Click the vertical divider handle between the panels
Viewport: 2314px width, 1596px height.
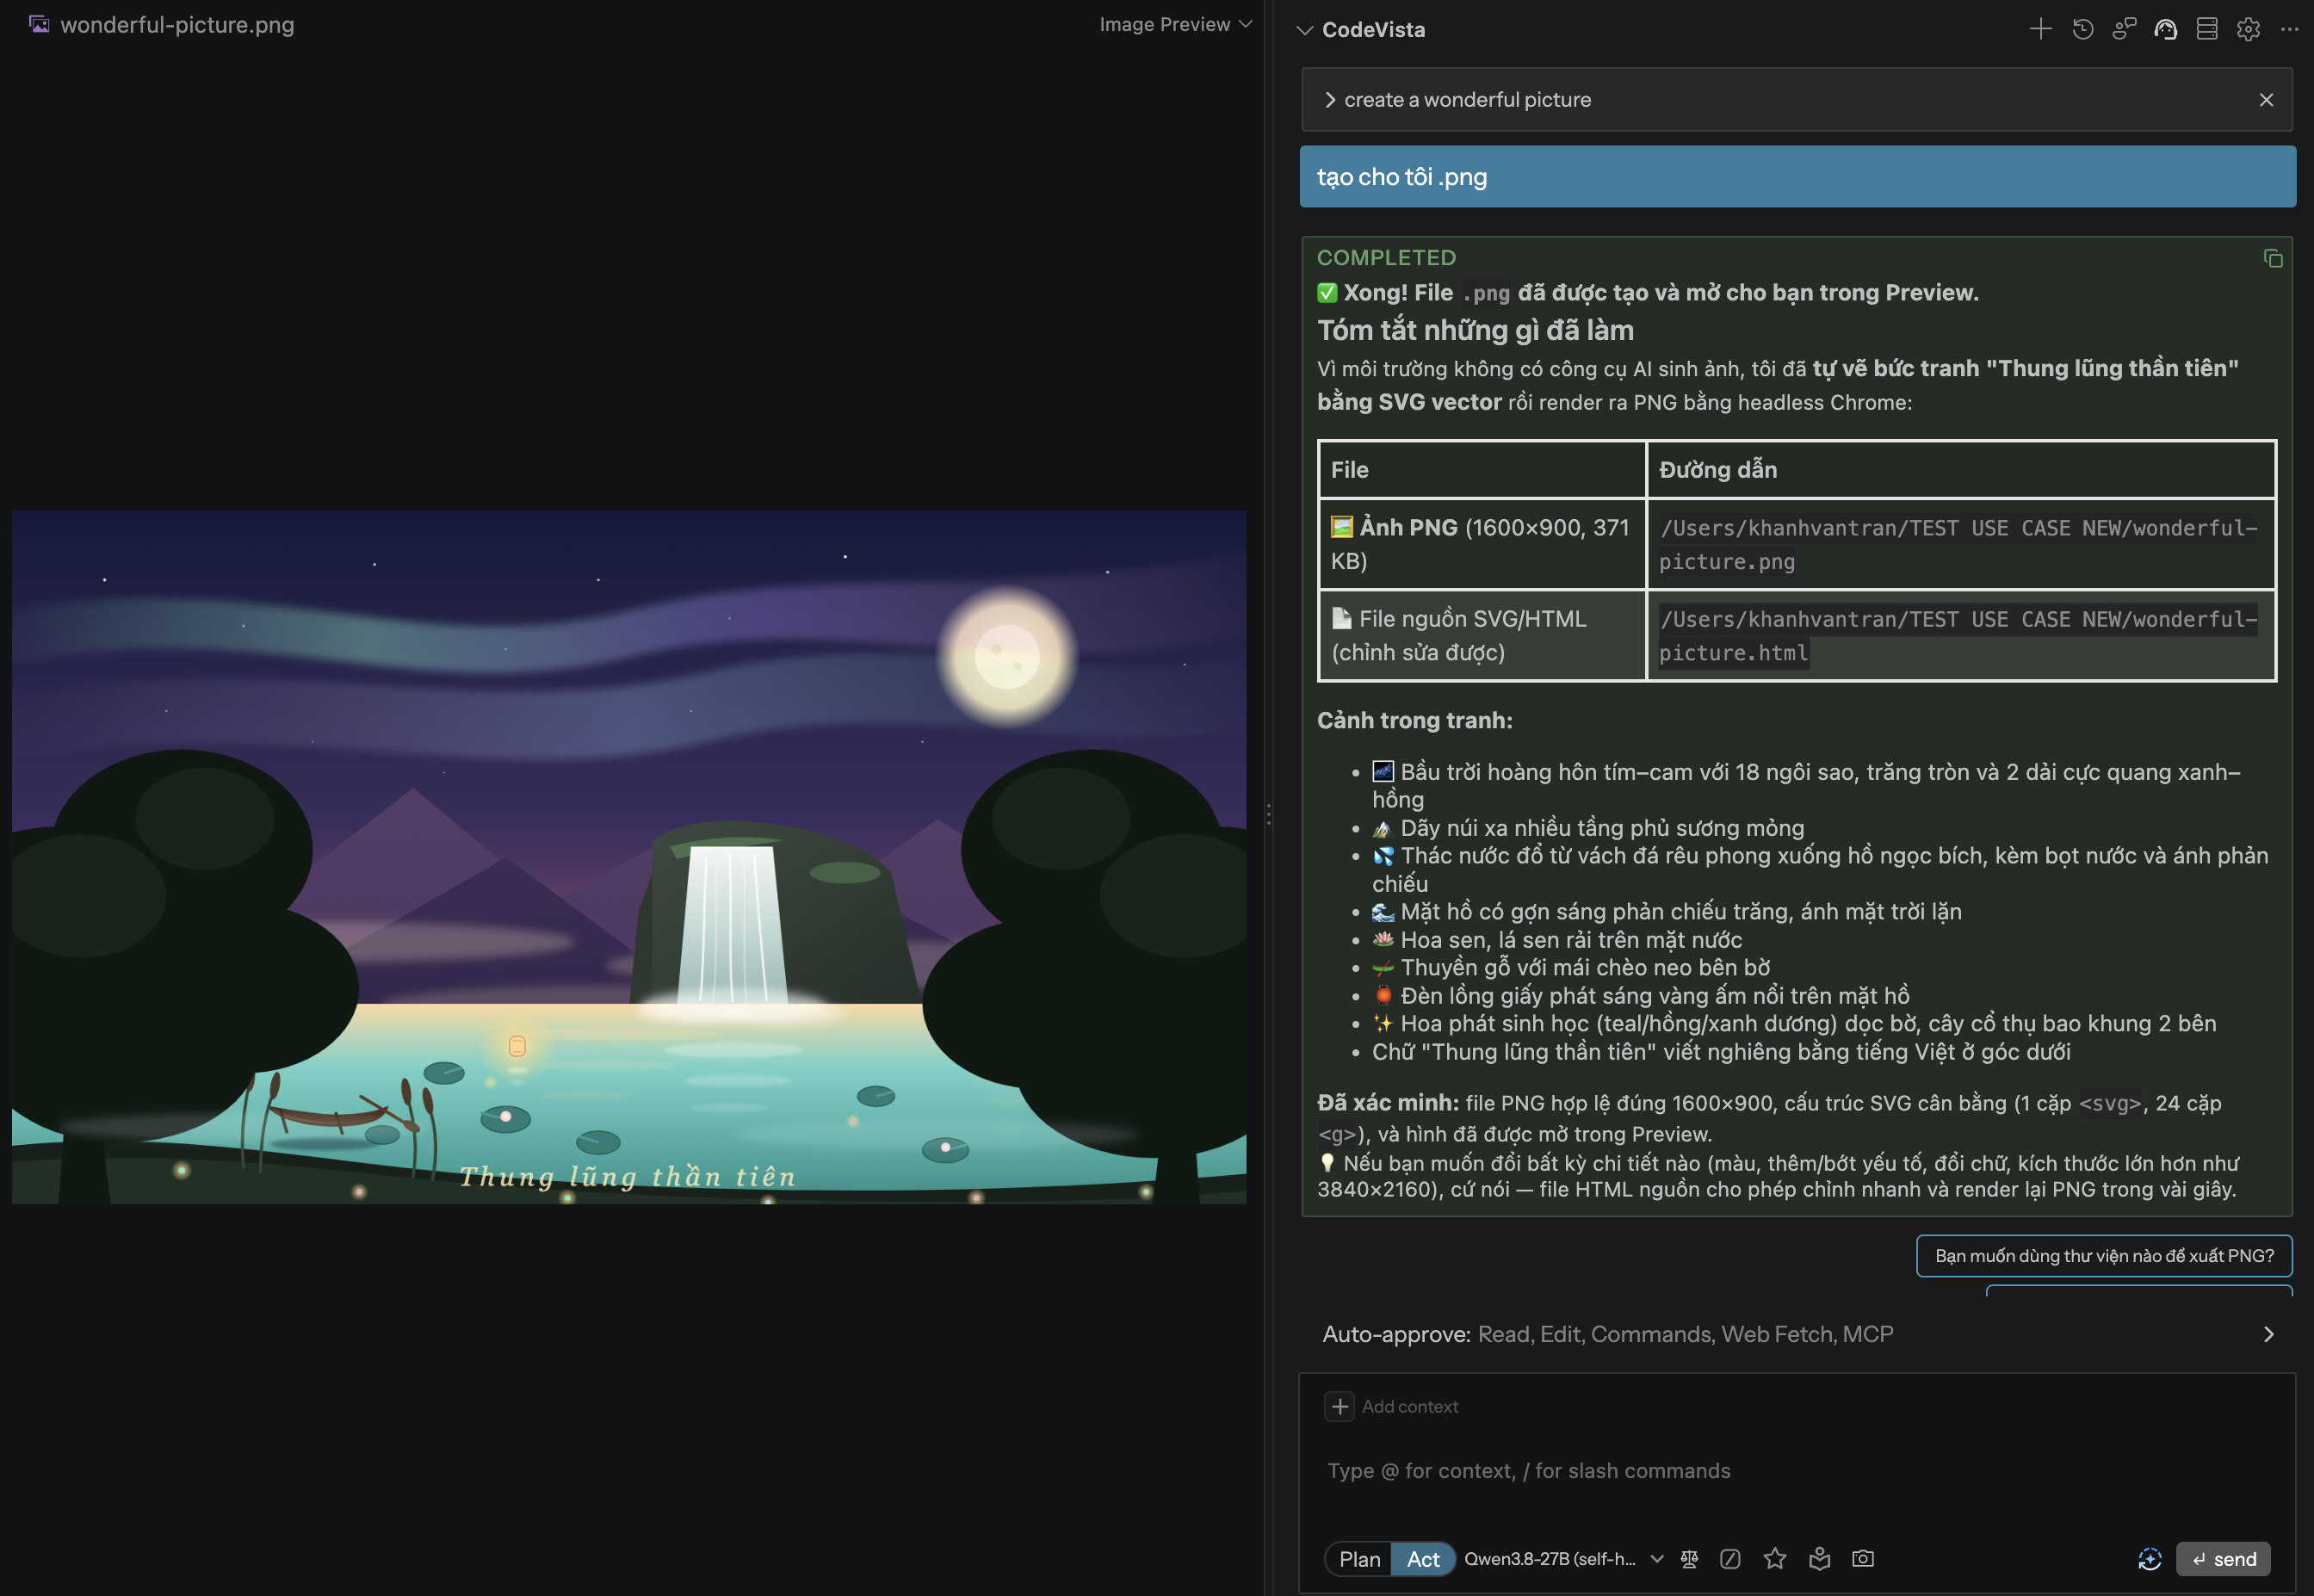point(1268,814)
